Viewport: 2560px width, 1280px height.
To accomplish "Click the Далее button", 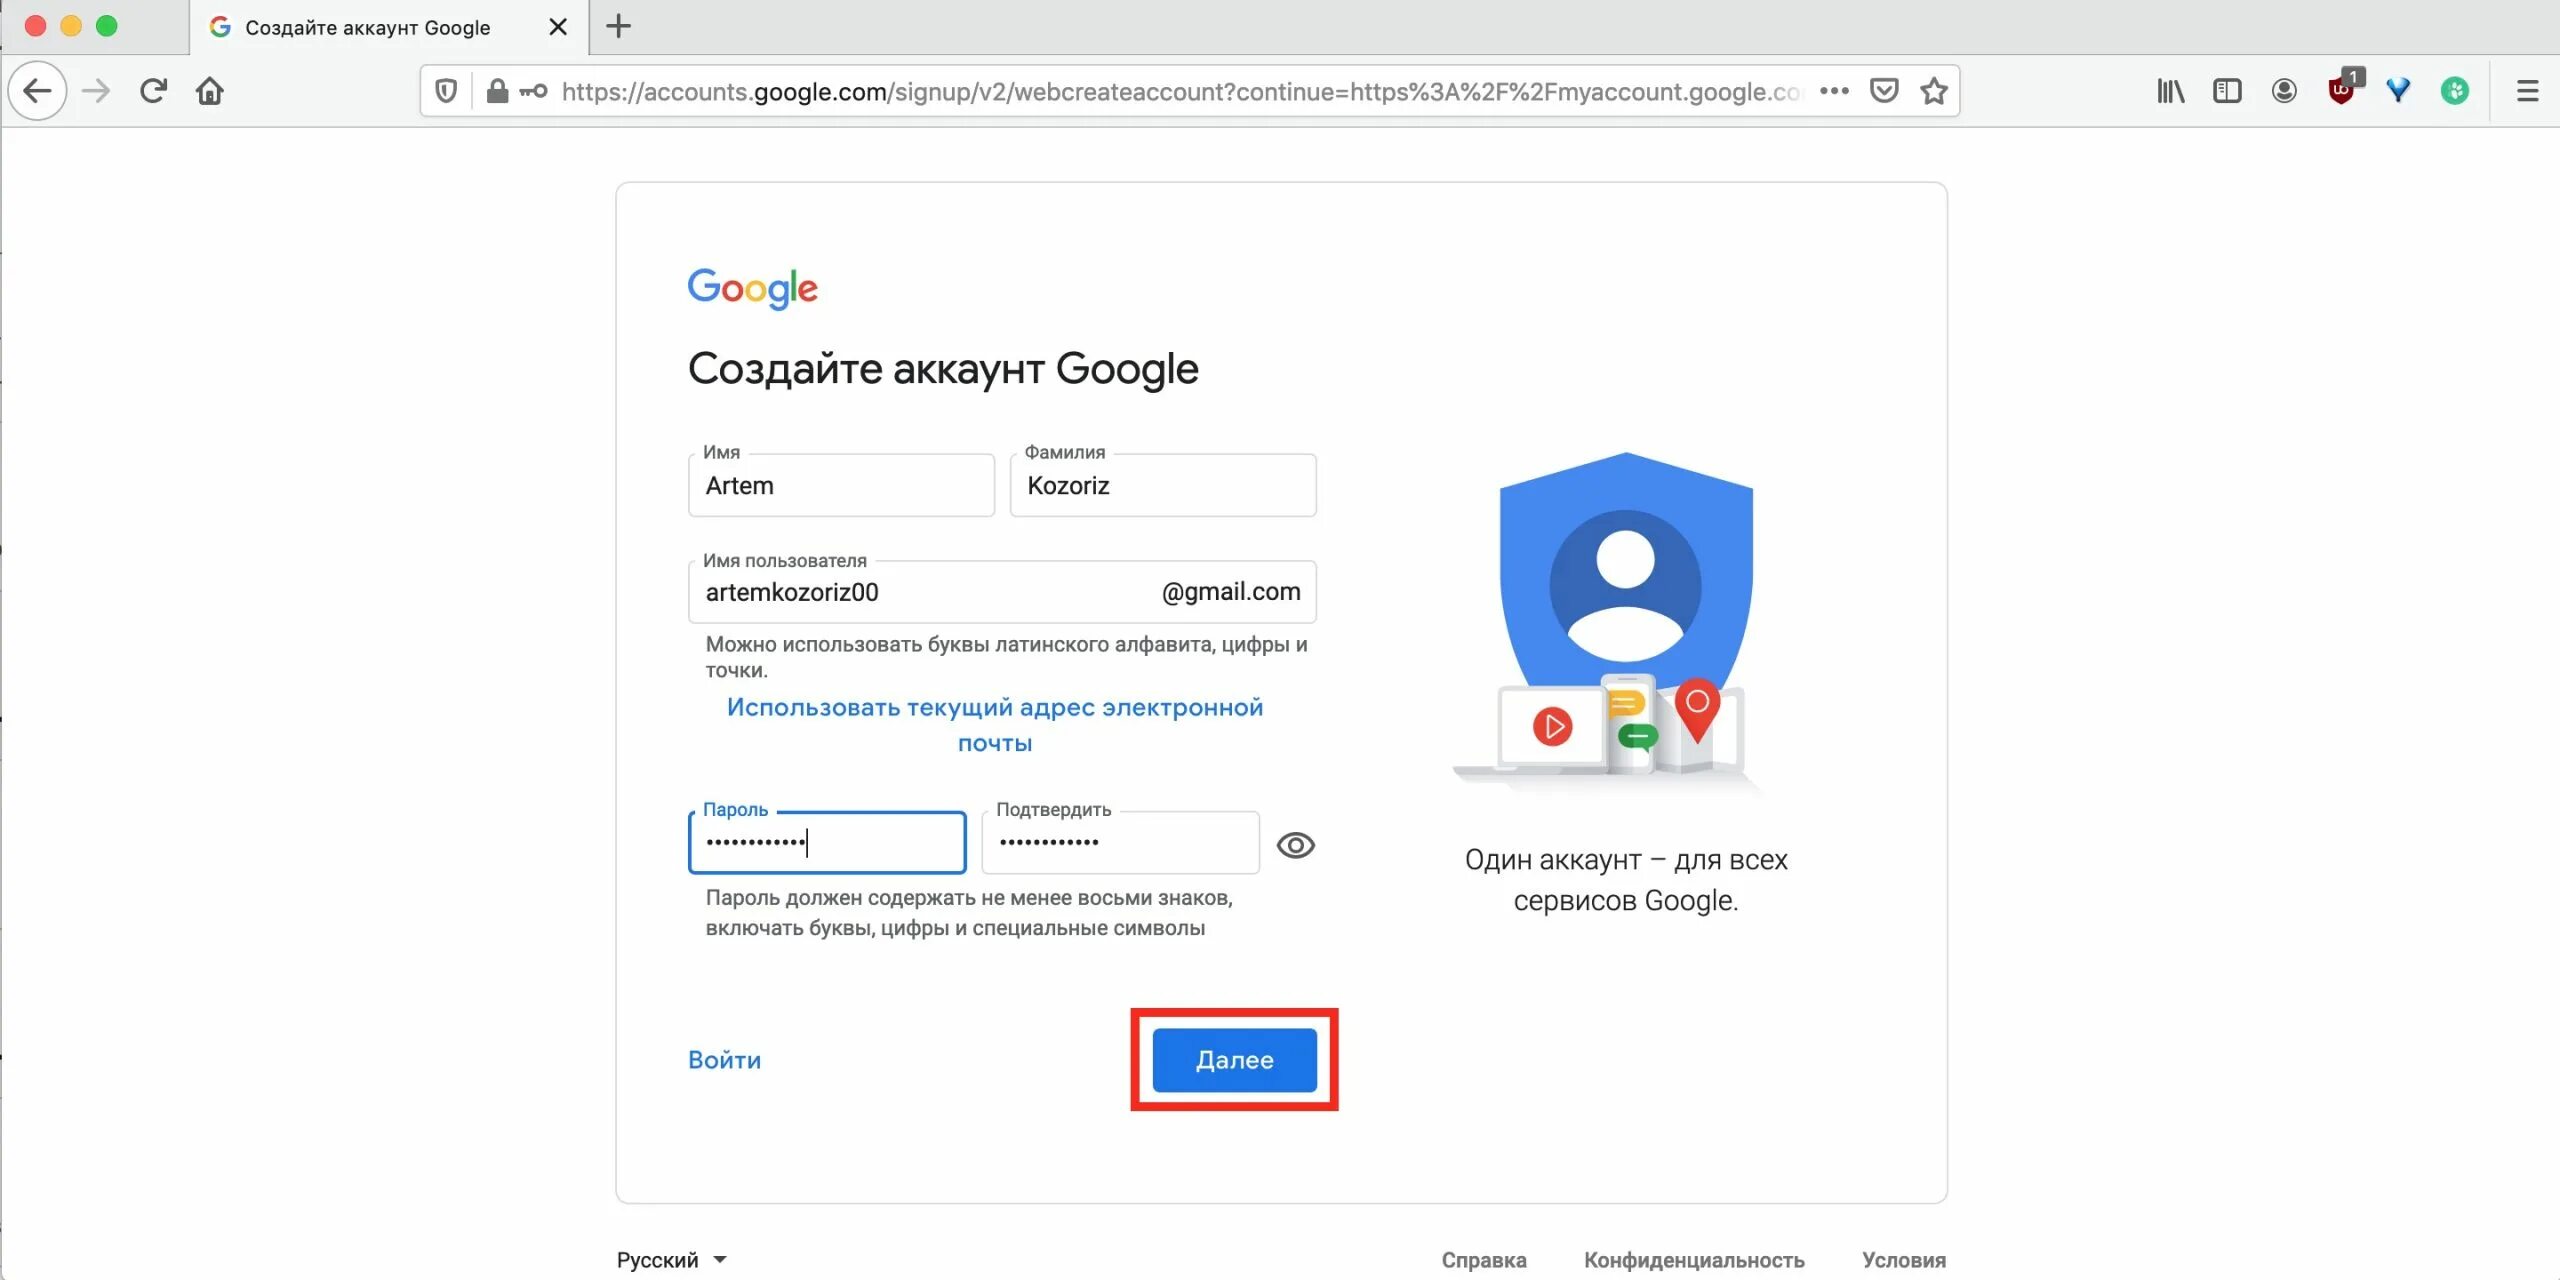I will tap(1235, 1060).
